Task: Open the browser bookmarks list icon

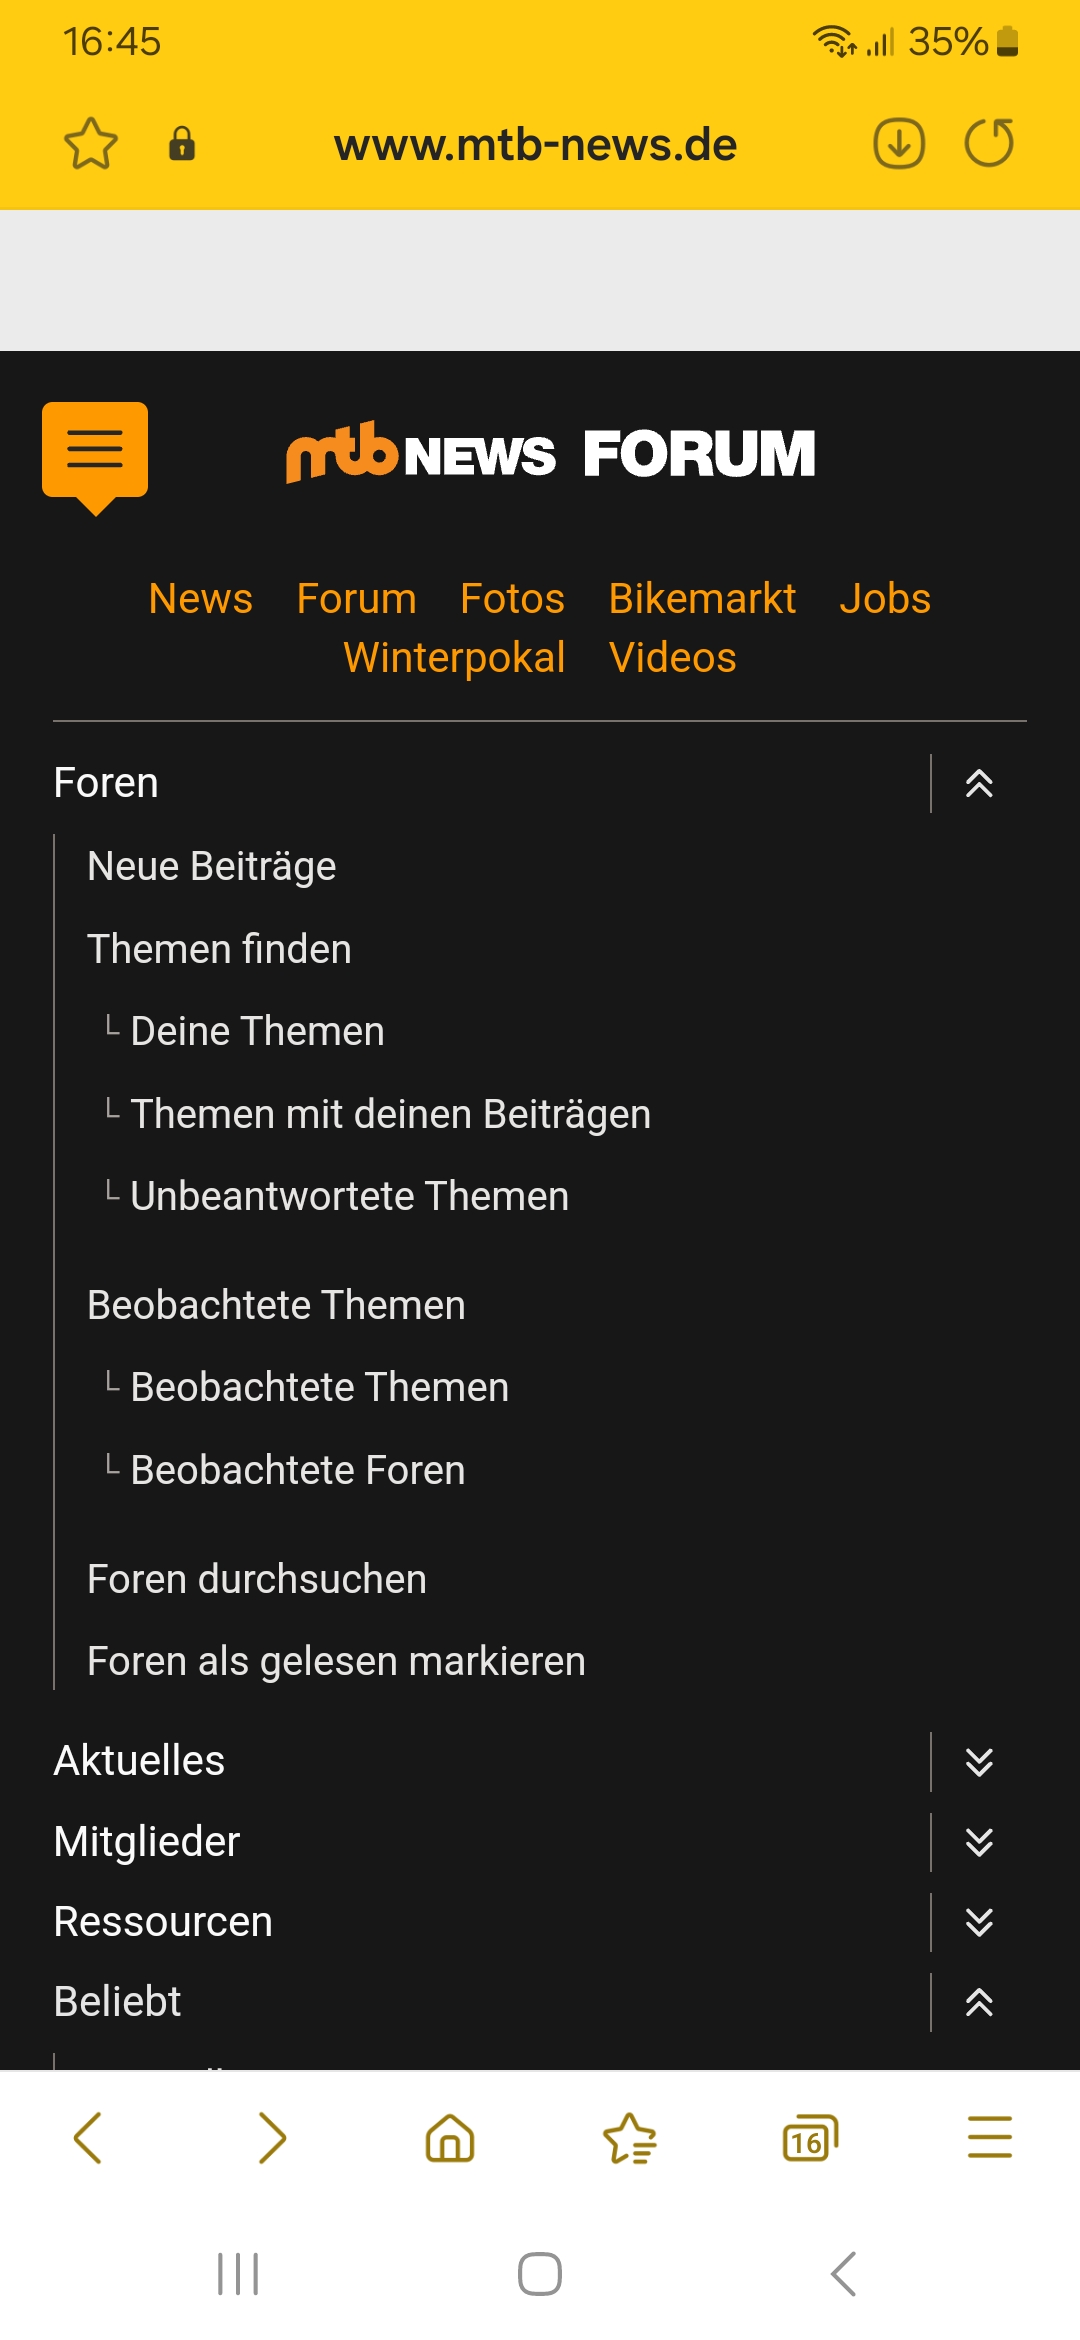Action: (630, 2139)
